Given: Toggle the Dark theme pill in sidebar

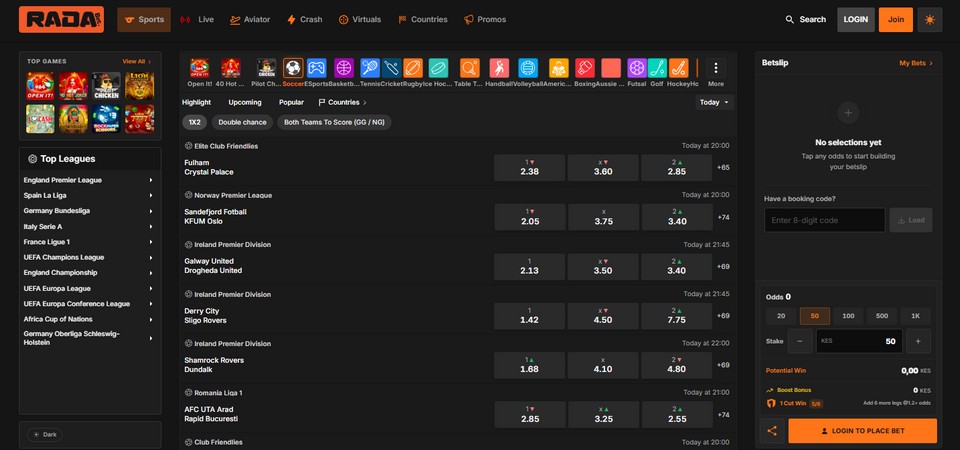Looking at the screenshot, I should click(45, 435).
